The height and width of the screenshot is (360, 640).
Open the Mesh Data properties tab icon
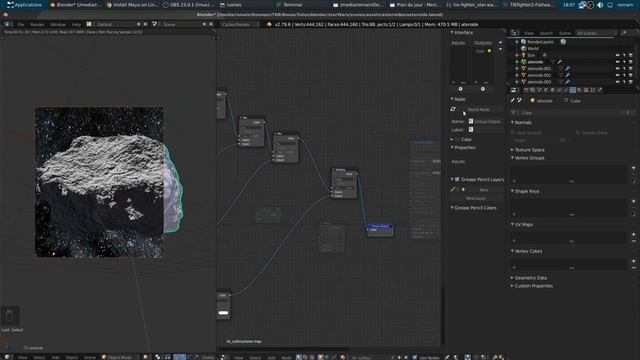pos(573,90)
